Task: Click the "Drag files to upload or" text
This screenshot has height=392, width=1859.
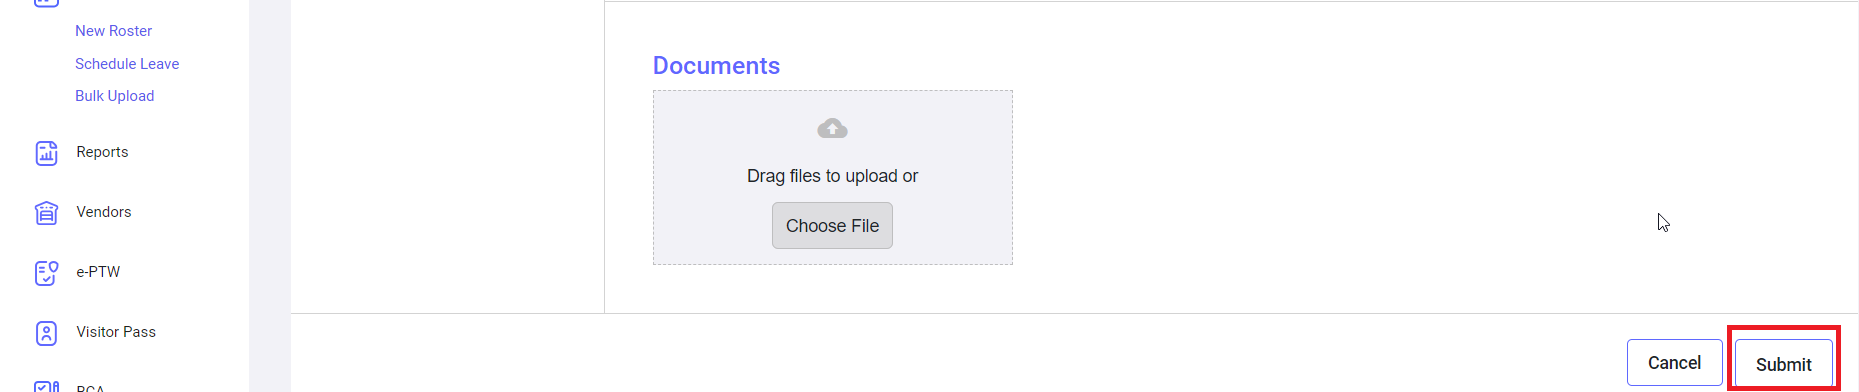Action: pyautogui.click(x=832, y=176)
